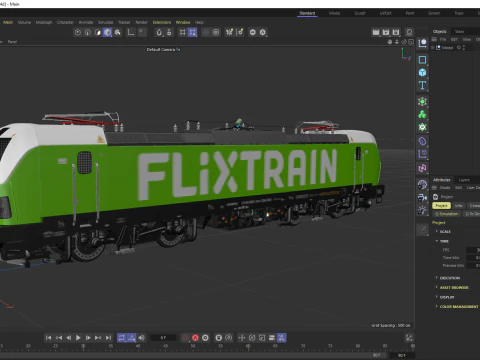Viewport: 480px width, 360px height.
Task: Open the MoGraph menu
Action: [x=44, y=22]
